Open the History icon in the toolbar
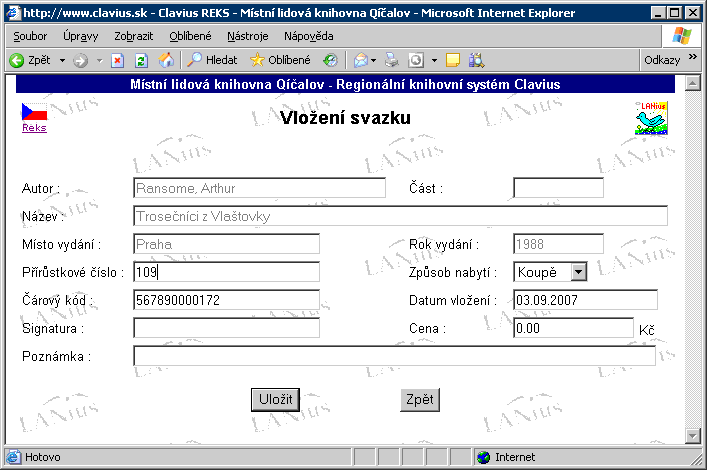707x470 pixels. [331, 60]
